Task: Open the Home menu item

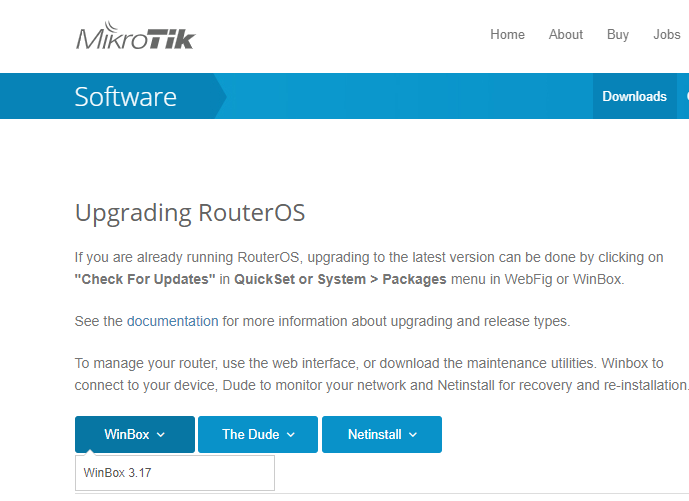Action: 508,34
